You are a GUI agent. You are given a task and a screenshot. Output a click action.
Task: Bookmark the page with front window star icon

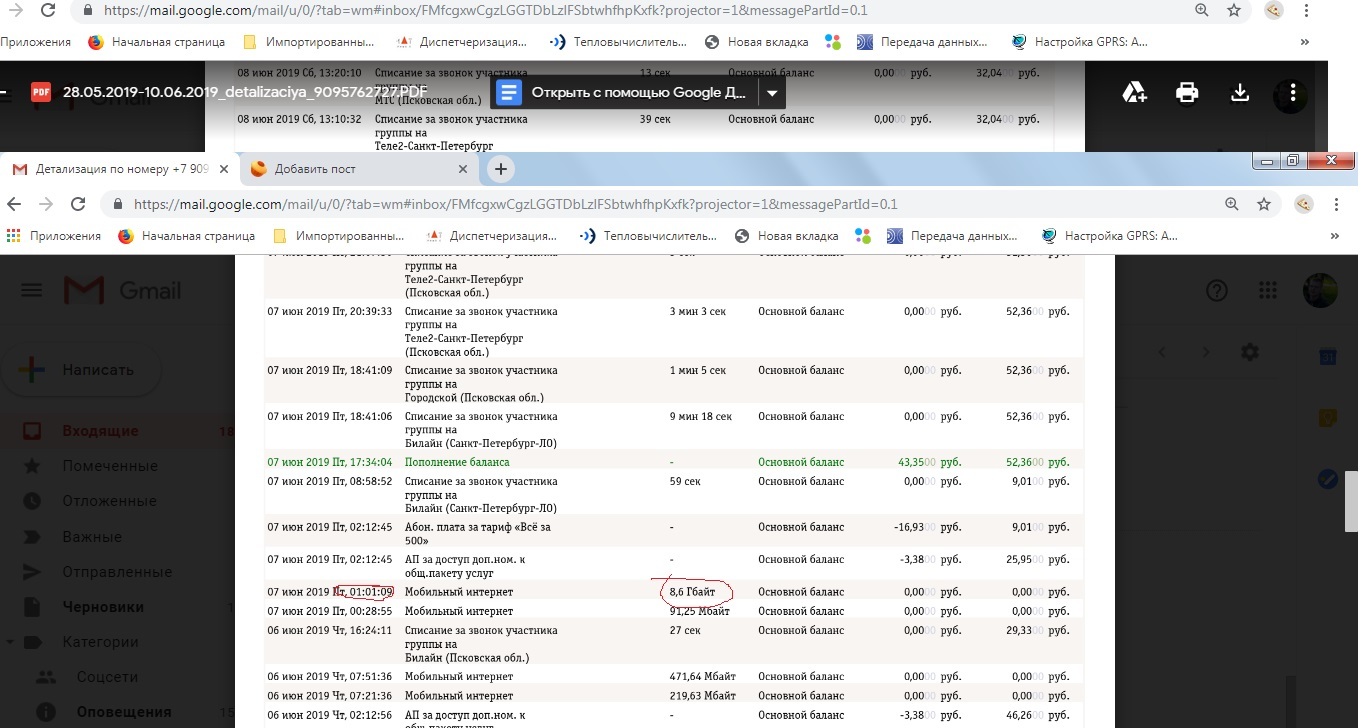tap(1264, 204)
